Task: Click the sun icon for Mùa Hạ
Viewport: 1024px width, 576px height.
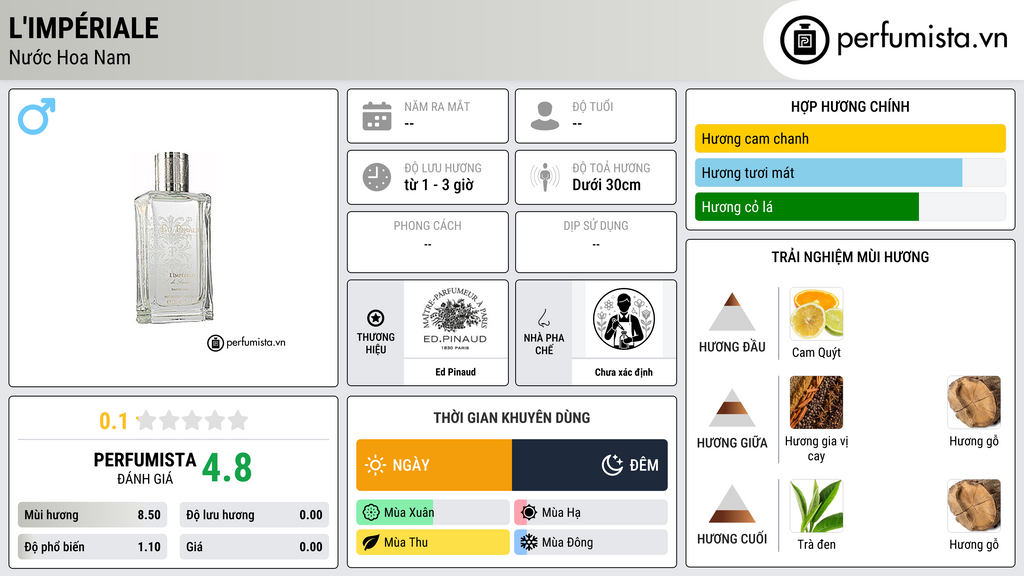Action: click(x=529, y=513)
